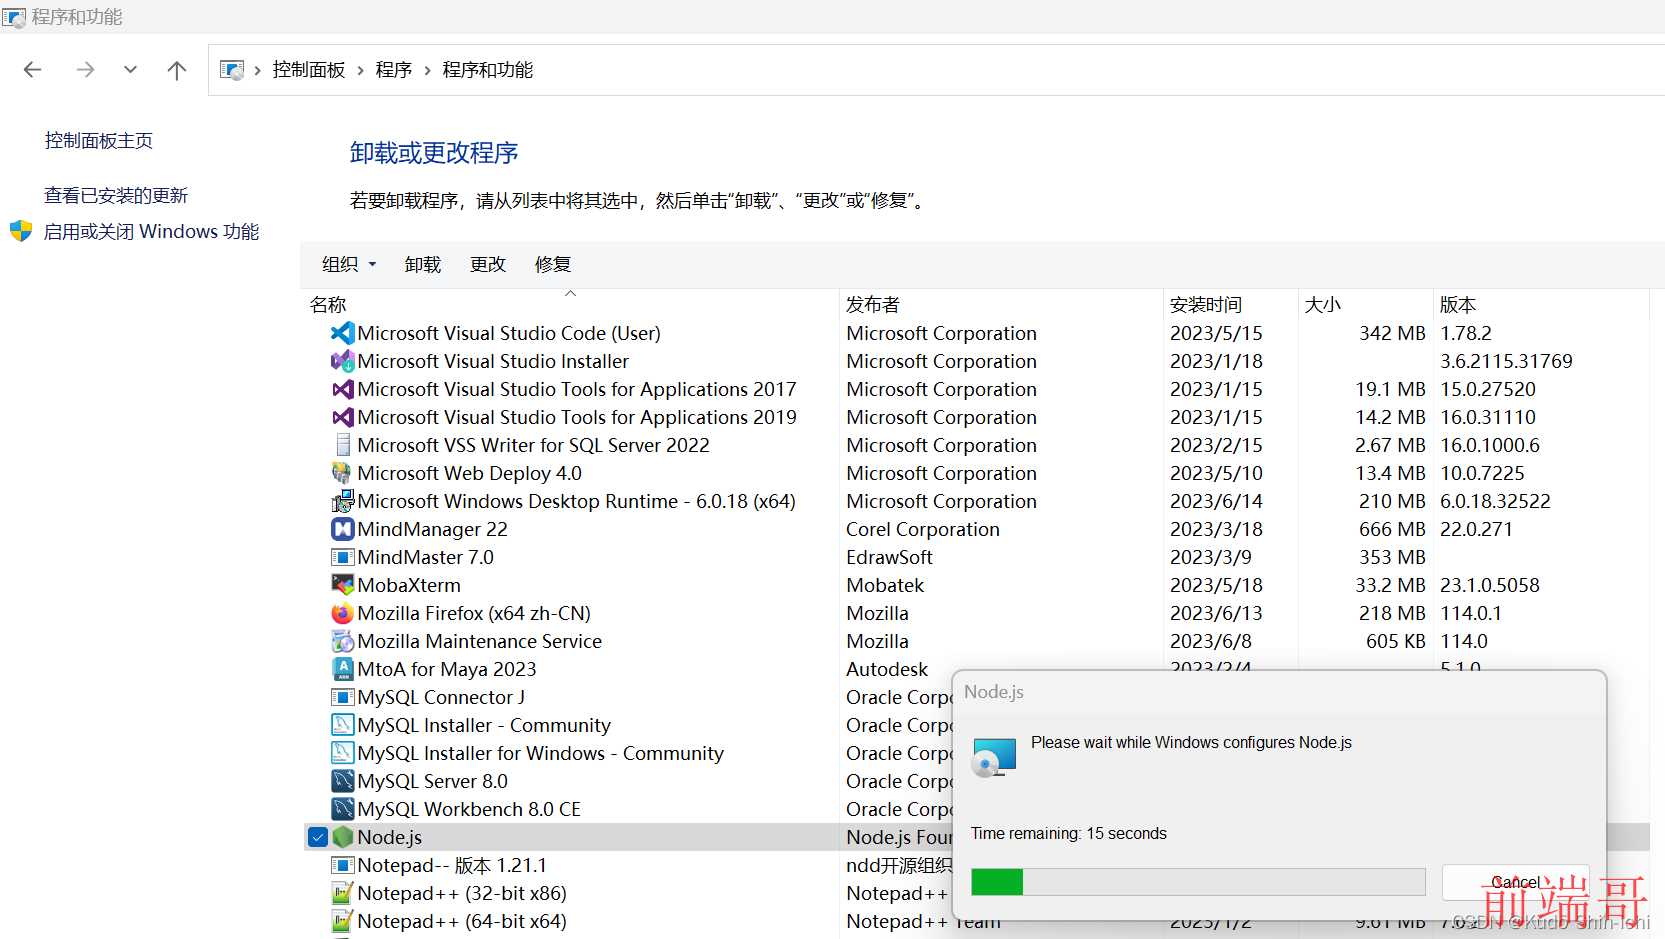
Task: Click the MySQL Workbench 8.0 CE icon
Action: point(343,809)
